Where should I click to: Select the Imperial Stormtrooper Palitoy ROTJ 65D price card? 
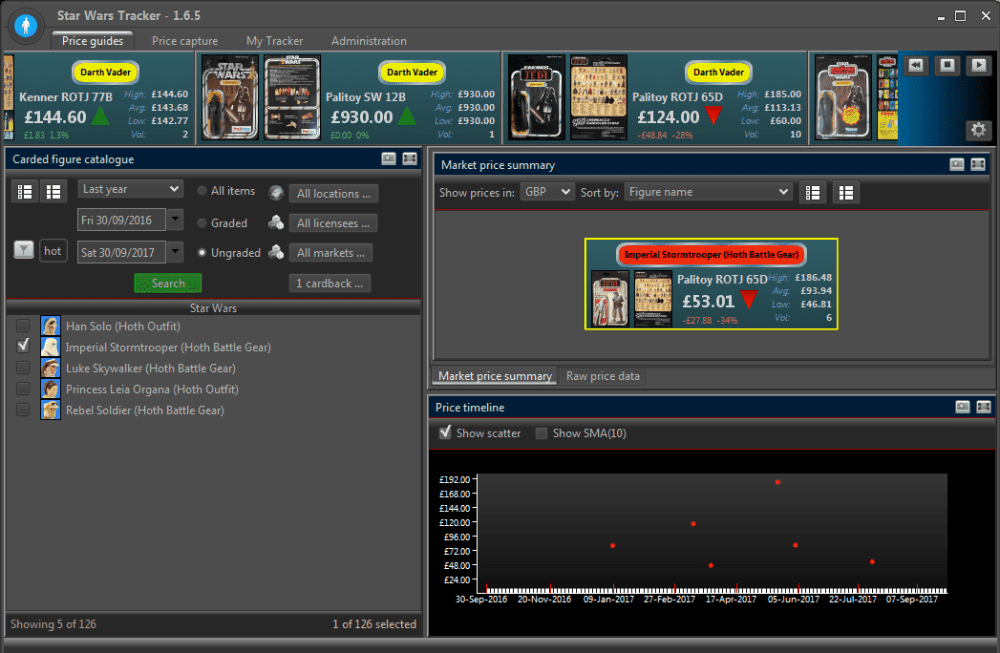[x=711, y=284]
